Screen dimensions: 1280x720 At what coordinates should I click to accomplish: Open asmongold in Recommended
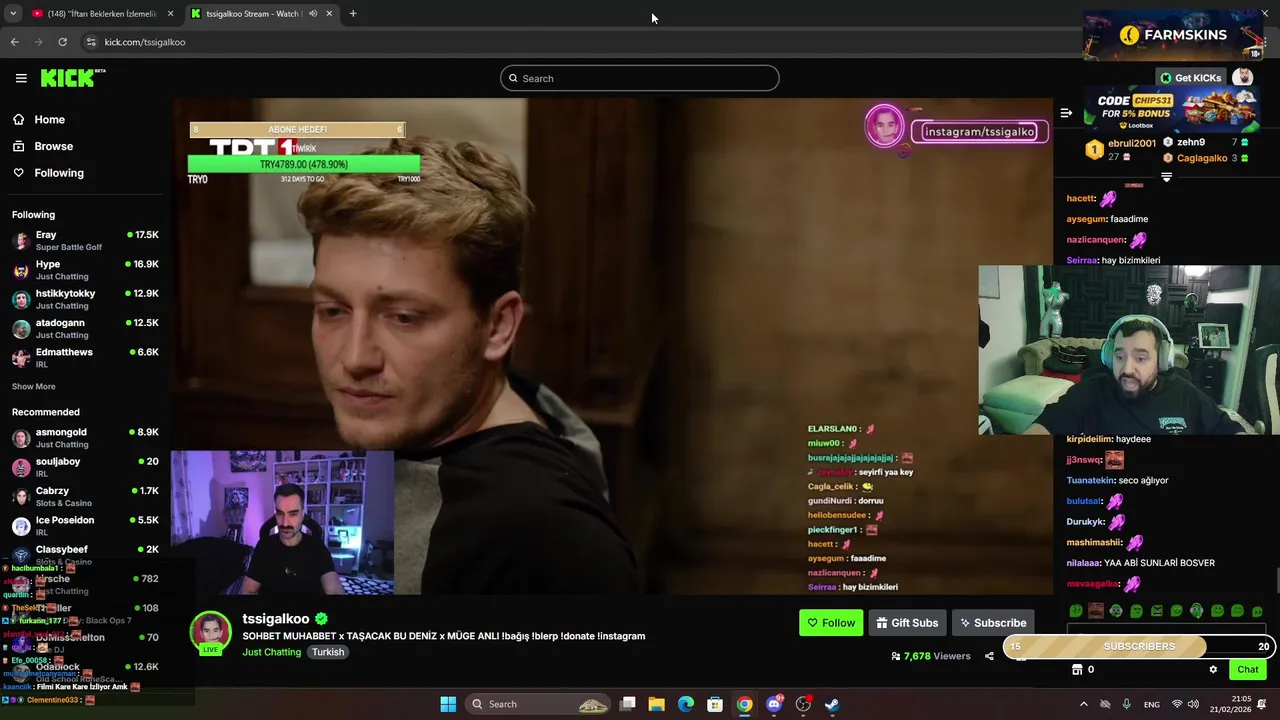pos(85,438)
